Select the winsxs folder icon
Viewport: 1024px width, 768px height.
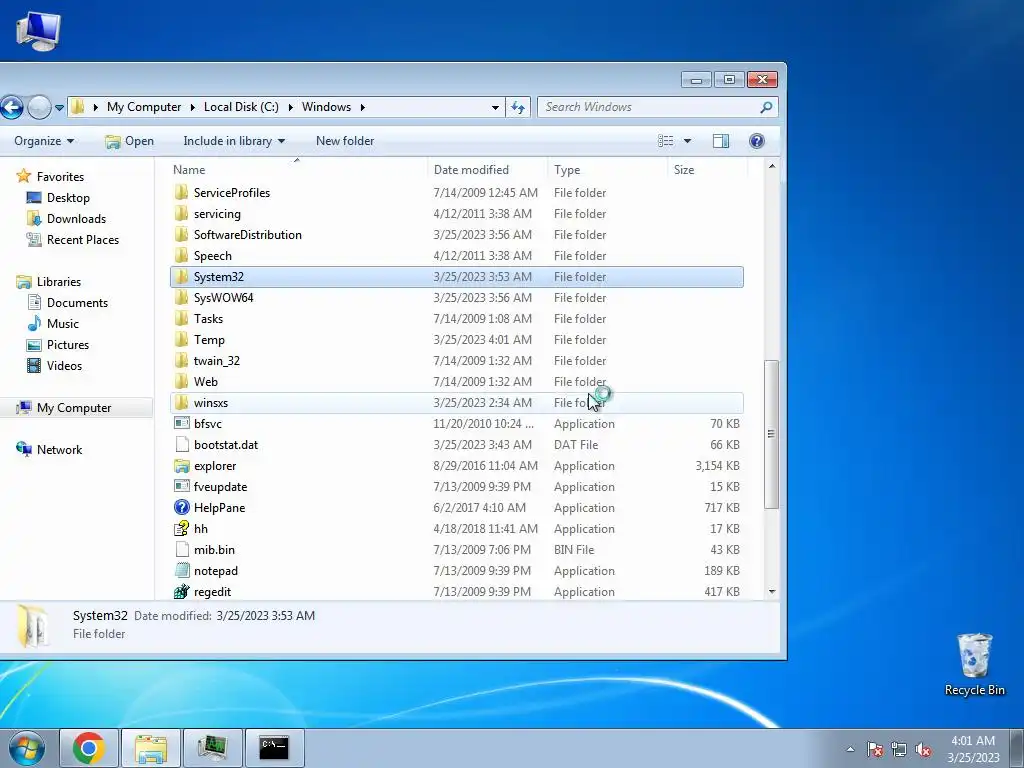[182, 402]
